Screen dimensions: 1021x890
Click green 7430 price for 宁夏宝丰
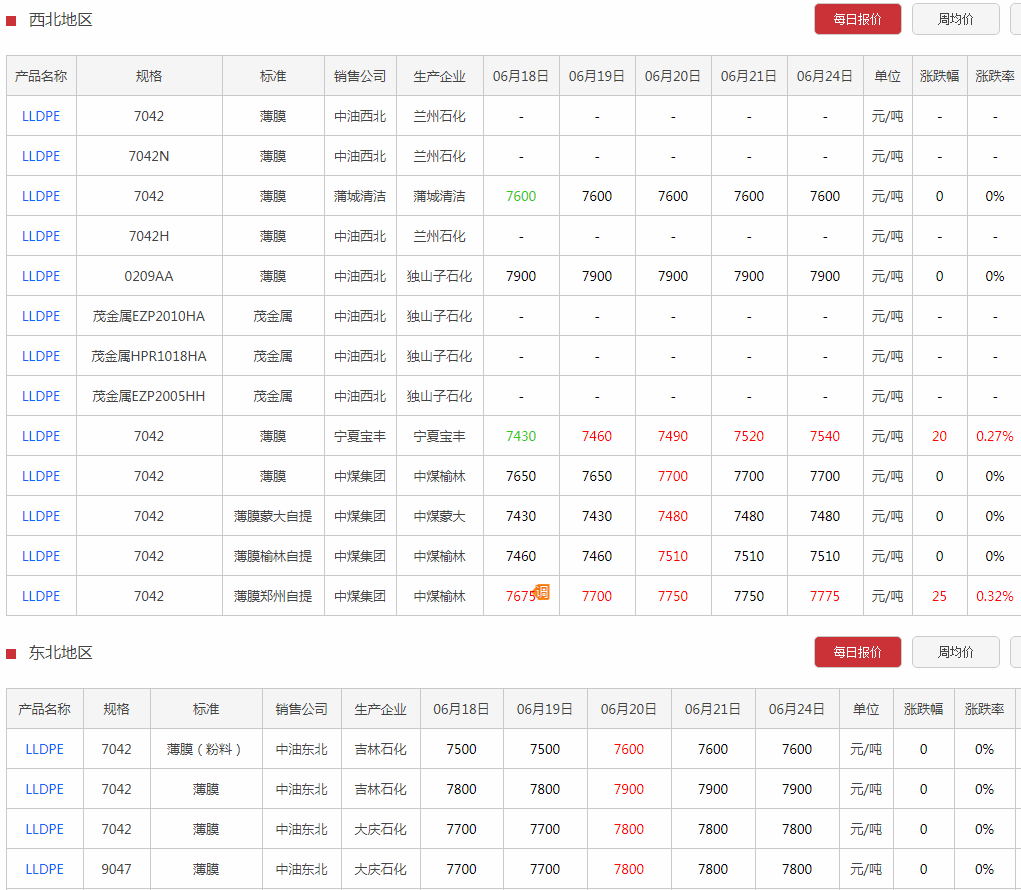[521, 436]
